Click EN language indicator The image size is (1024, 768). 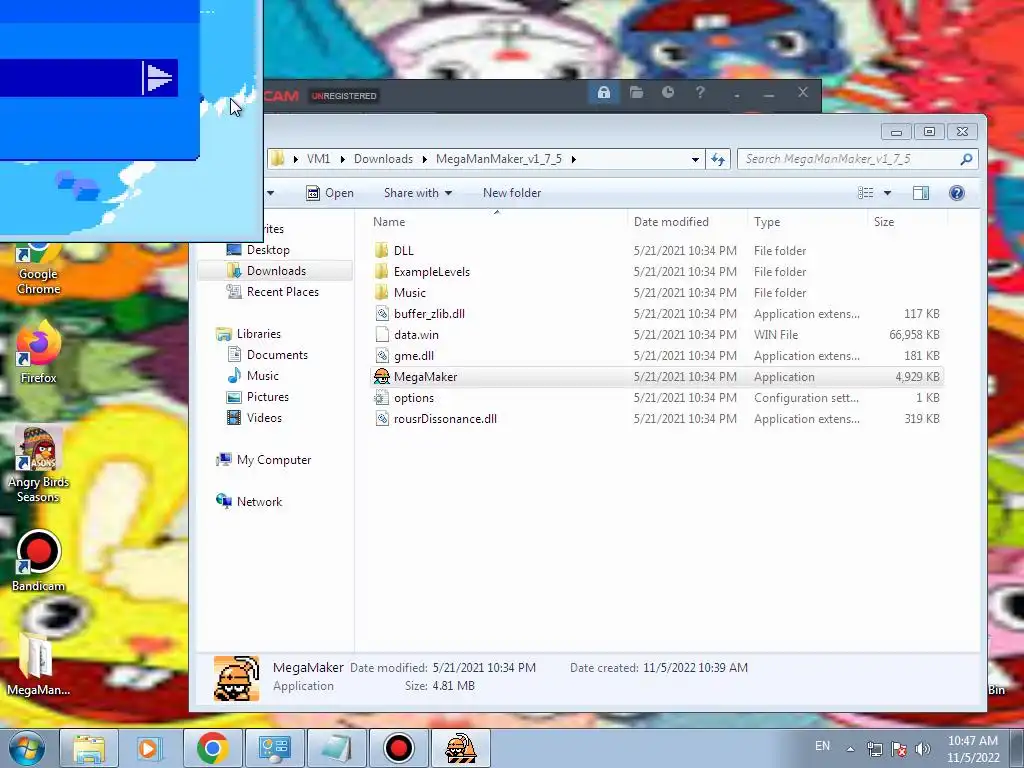(x=822, y=746)
